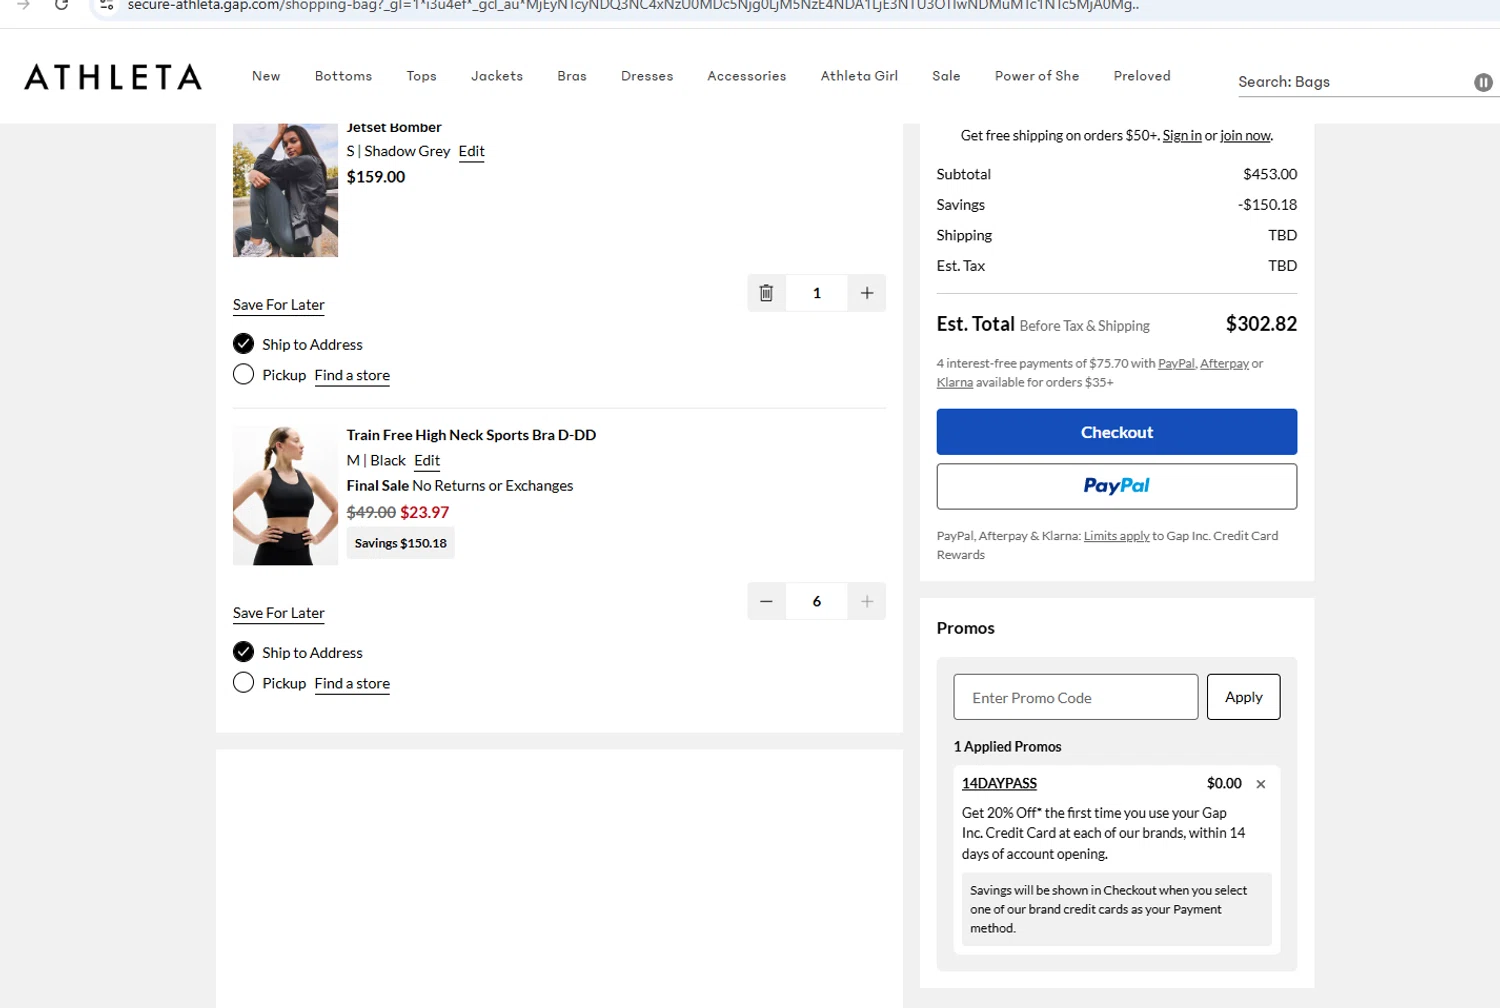This screenshot has width=1500, height=1008.
Task: Click the sports bra quantity plus button
Action: tap(867, 601)
